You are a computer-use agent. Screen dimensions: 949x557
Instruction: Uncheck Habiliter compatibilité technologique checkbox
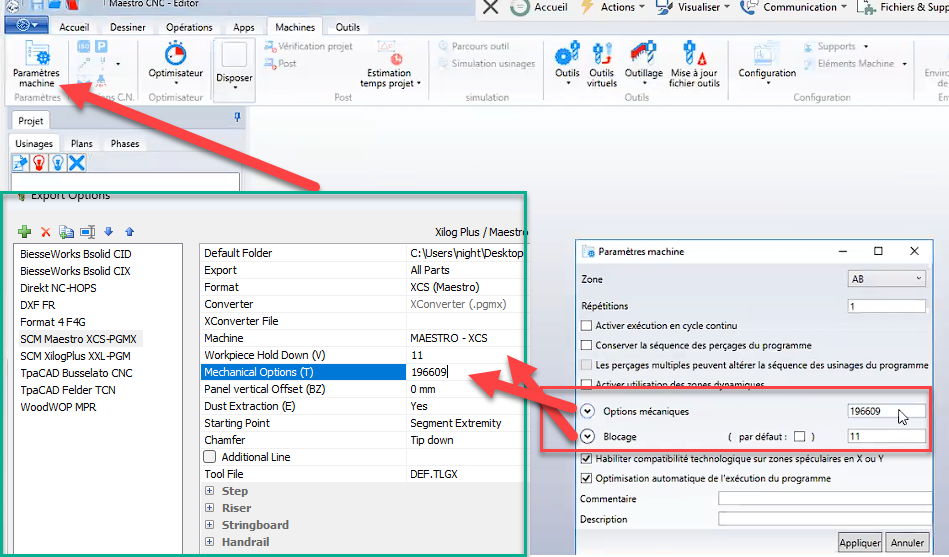click(586, 459)
